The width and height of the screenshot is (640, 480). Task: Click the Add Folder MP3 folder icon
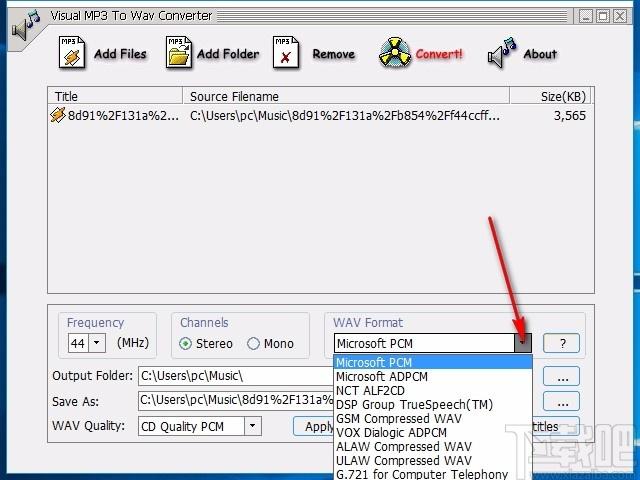tap(179, 52)
